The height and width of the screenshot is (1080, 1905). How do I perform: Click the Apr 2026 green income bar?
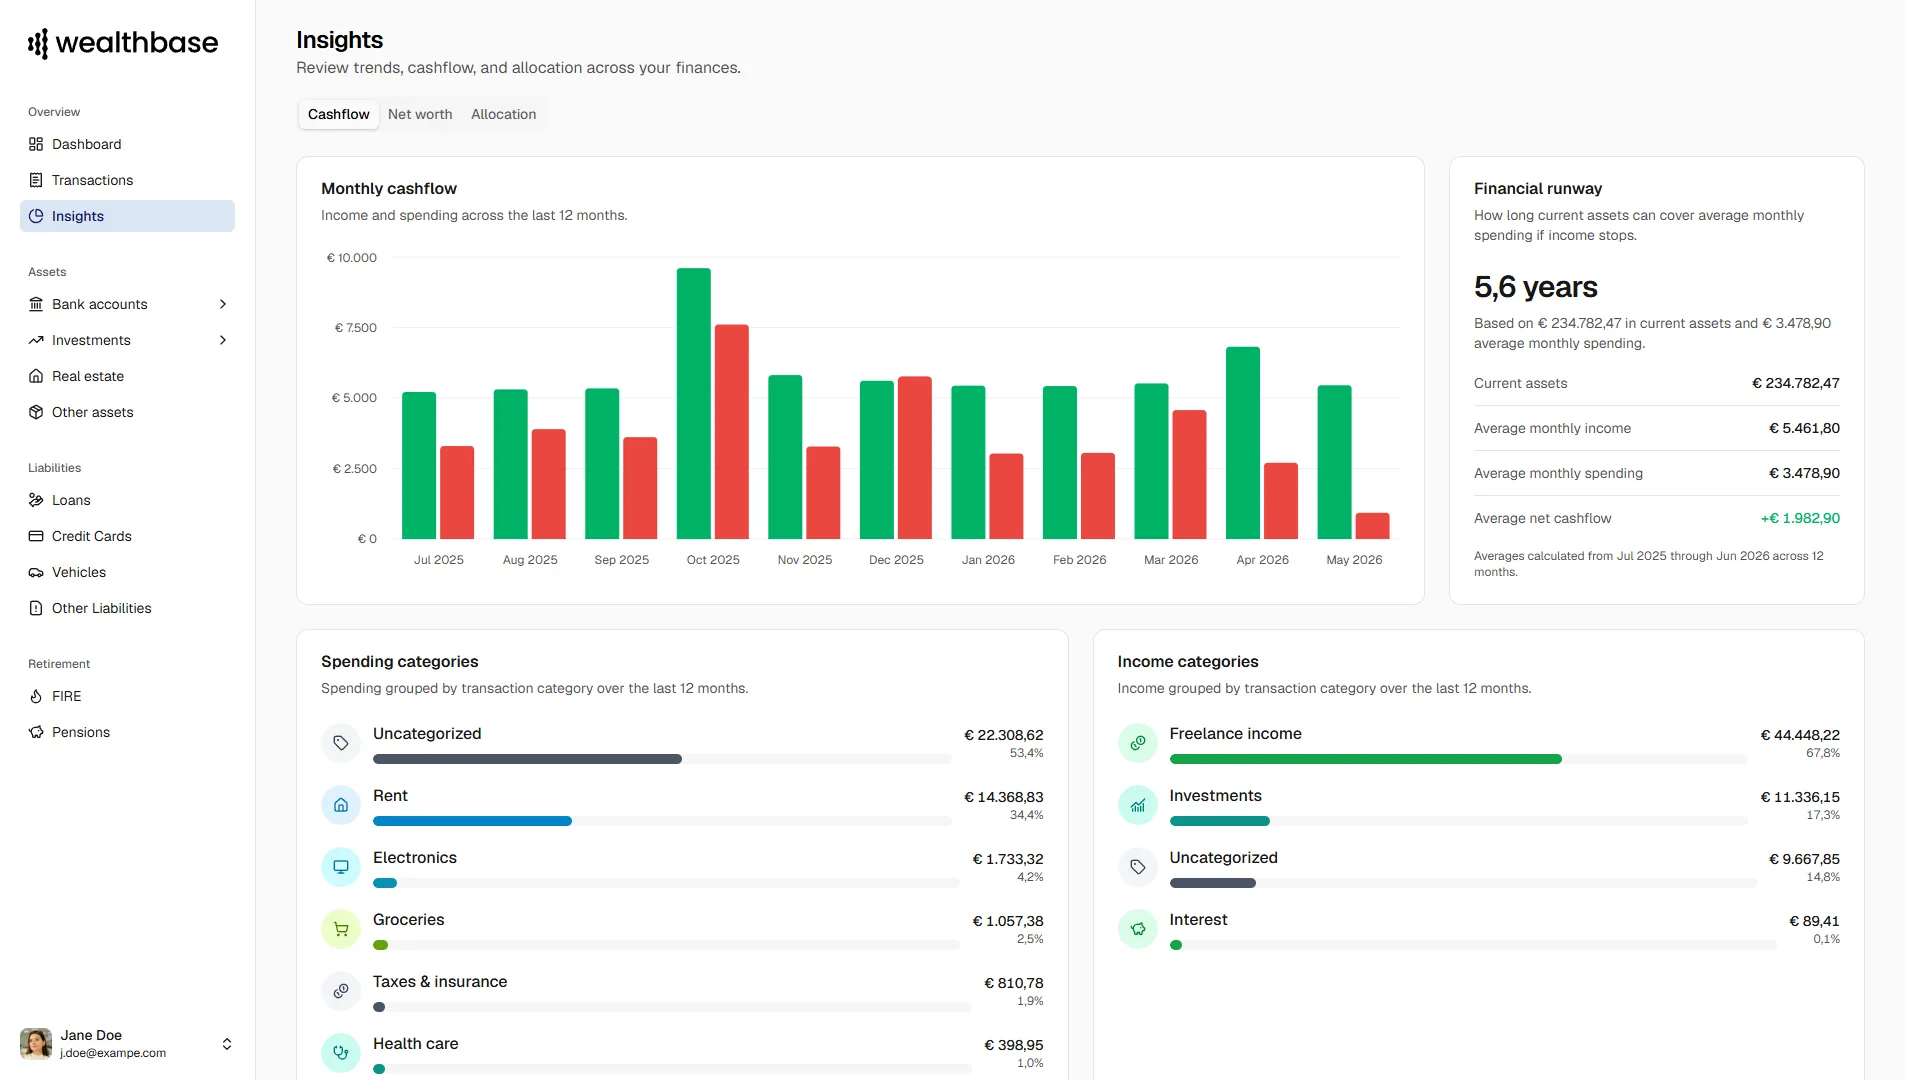coord(1242,443)
